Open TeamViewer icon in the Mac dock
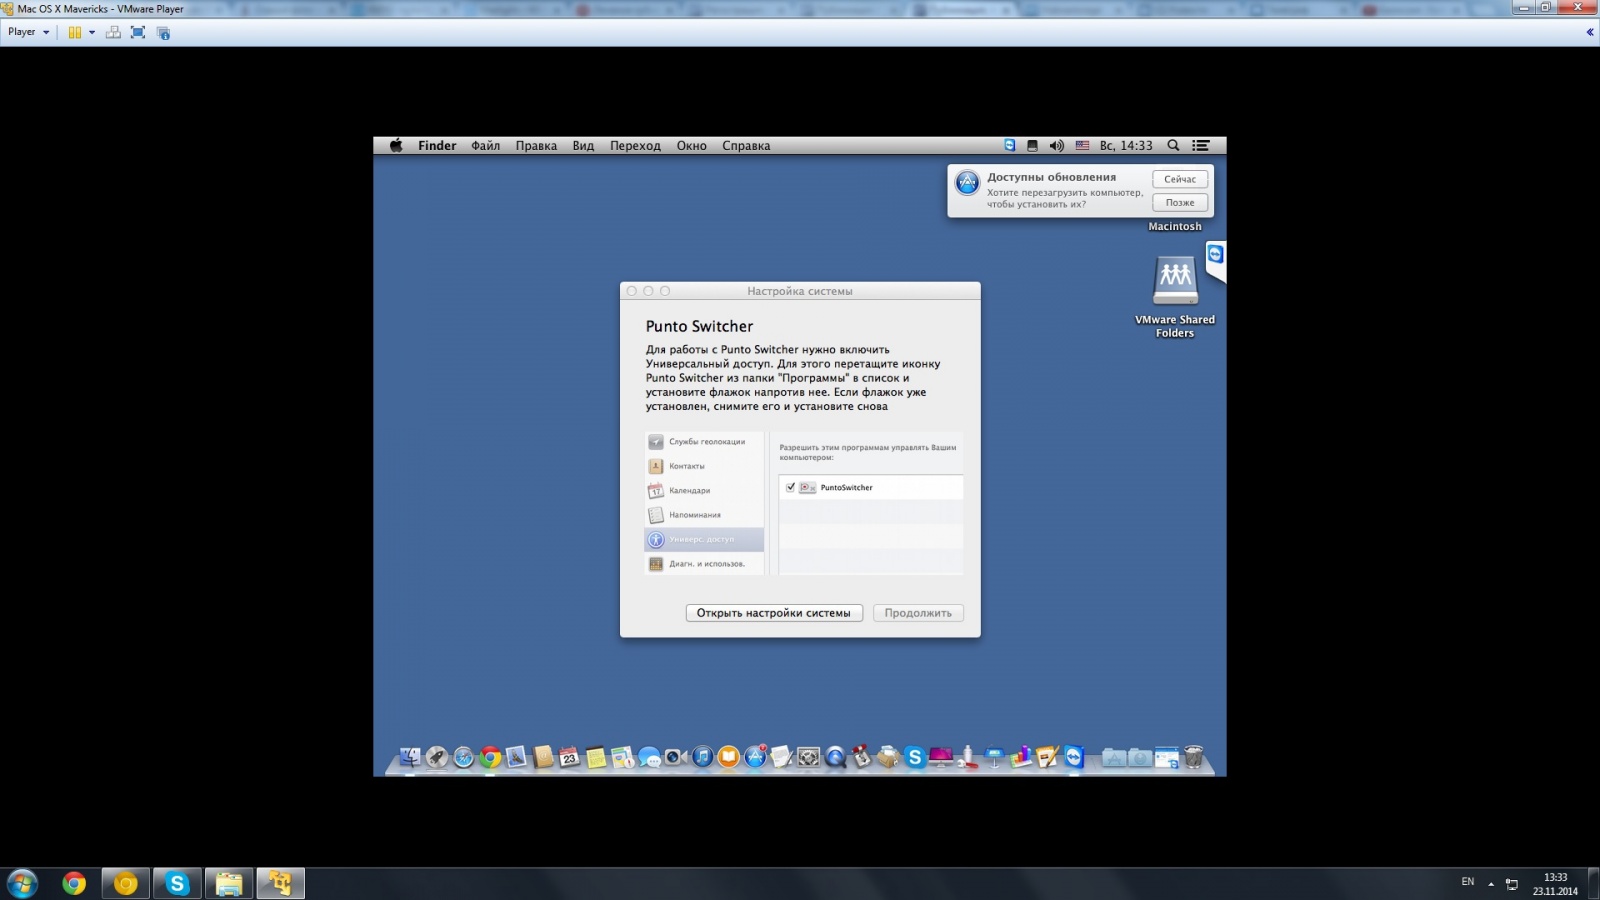The image size is (1600, 900). pyautogui.click(x=1074, y=757)
